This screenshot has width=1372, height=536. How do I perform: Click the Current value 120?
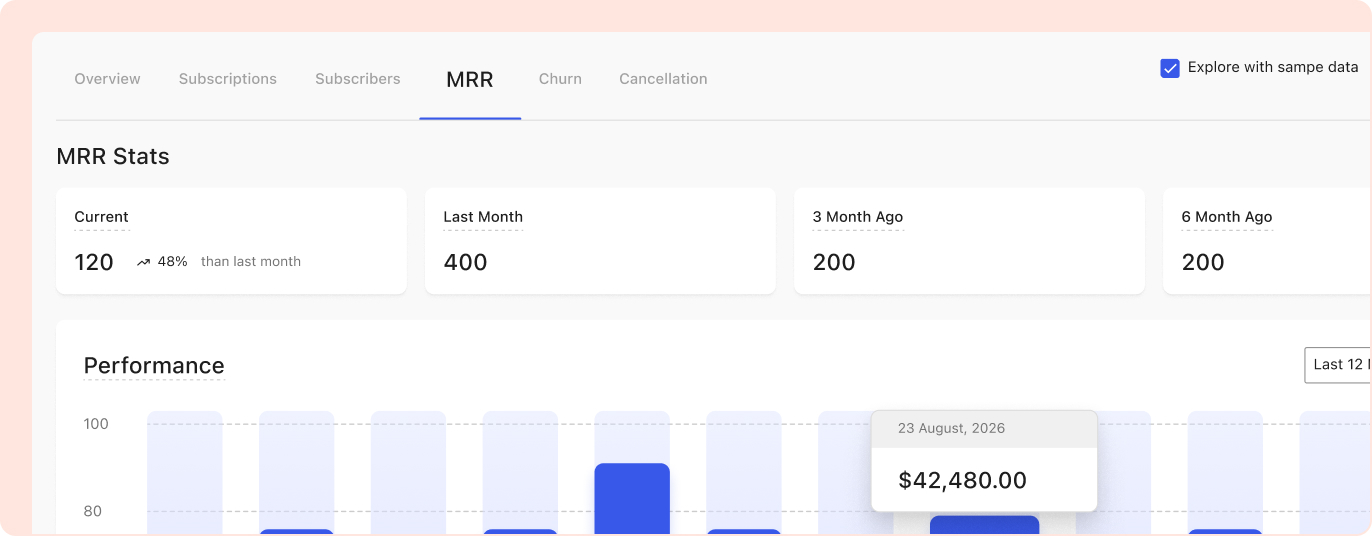94,262
